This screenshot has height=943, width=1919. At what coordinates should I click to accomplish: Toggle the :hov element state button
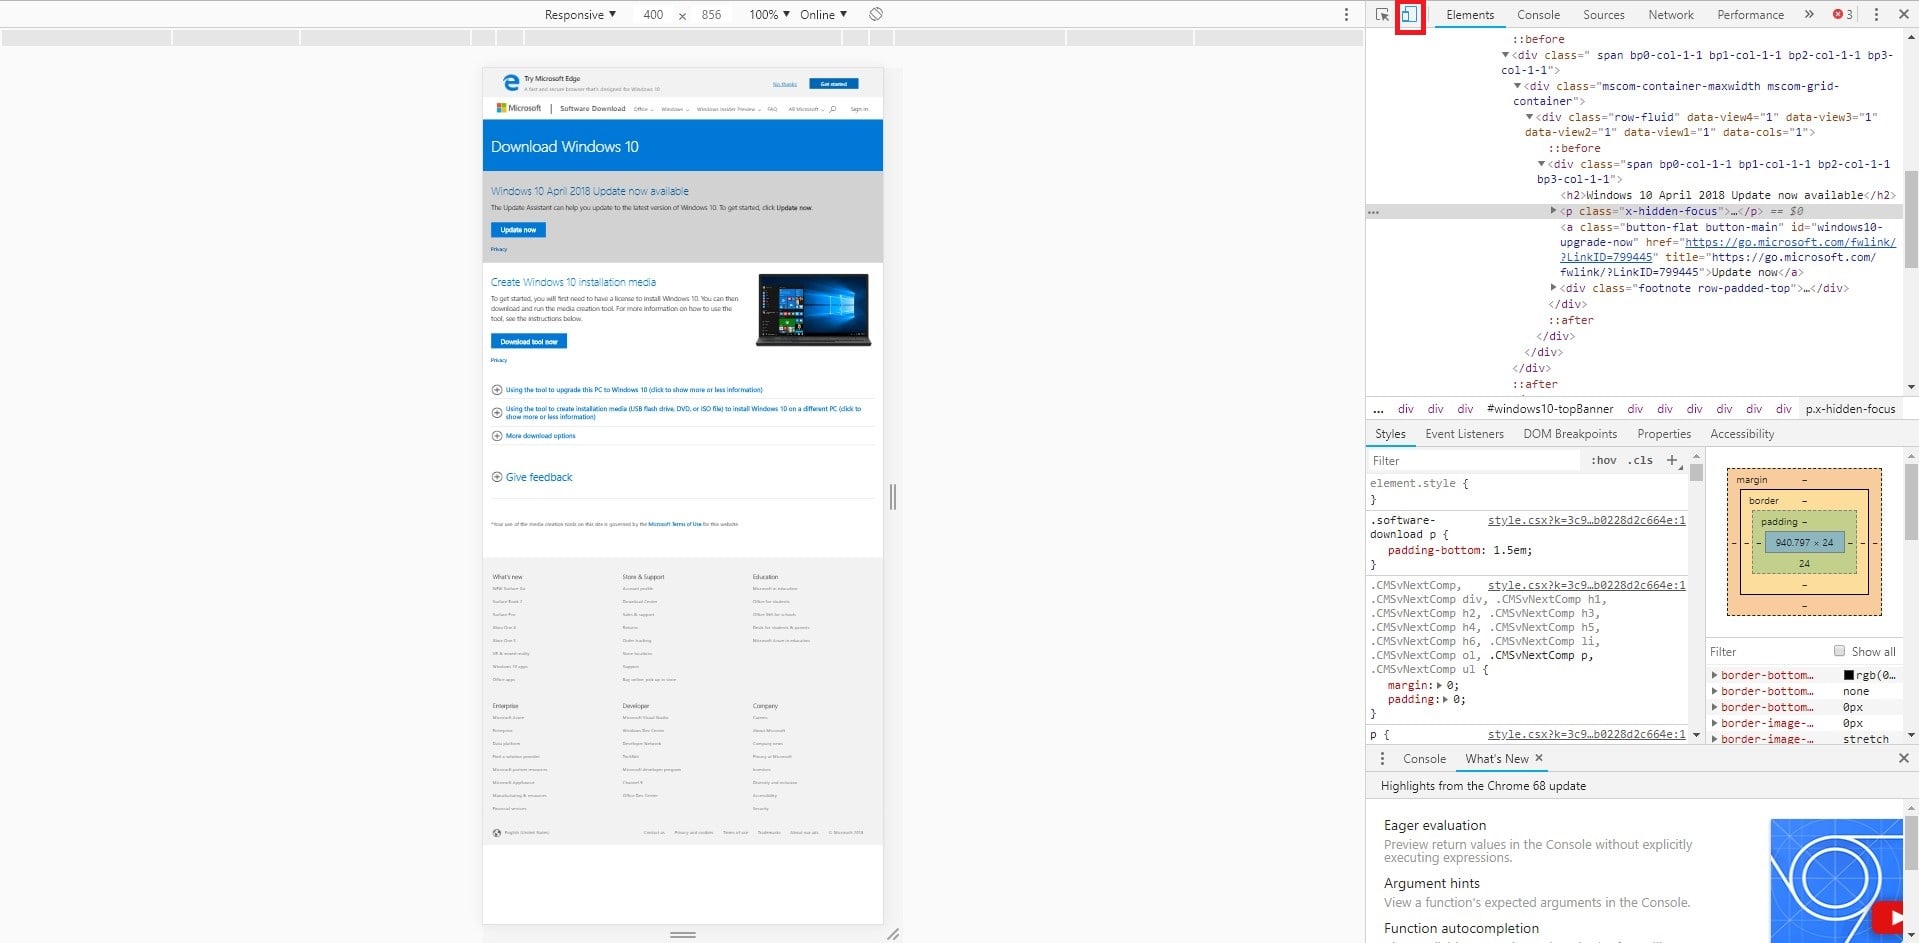click(x=1603, y=460)
